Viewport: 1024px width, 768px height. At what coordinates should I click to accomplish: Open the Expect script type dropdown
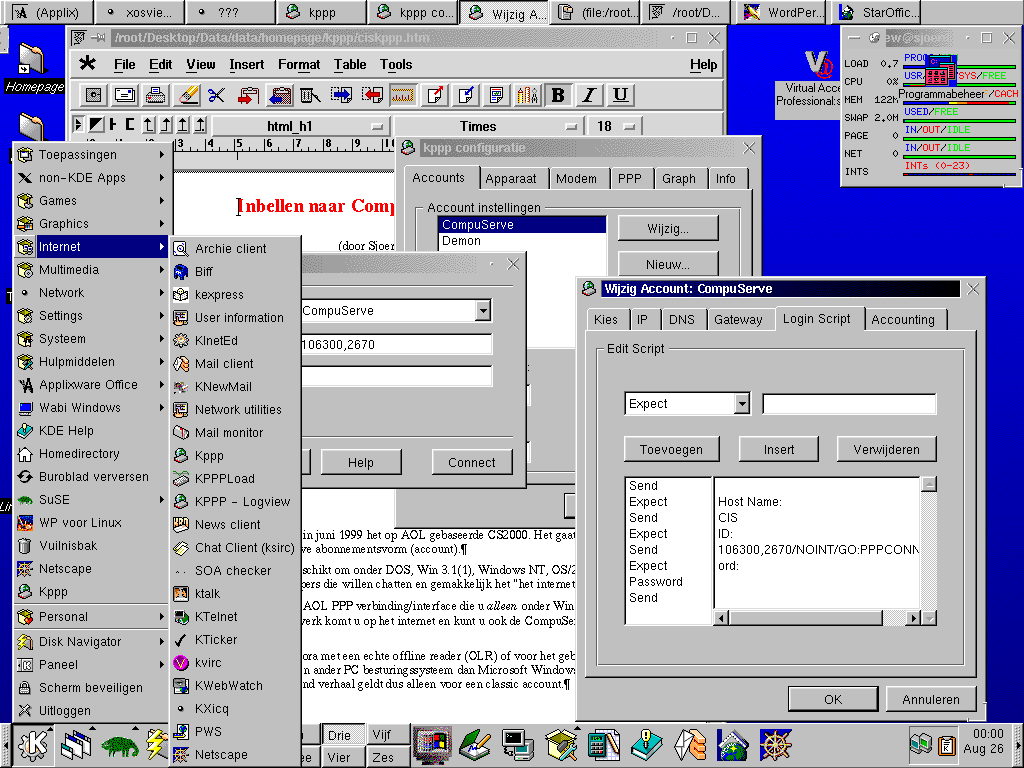coord(741,404)
